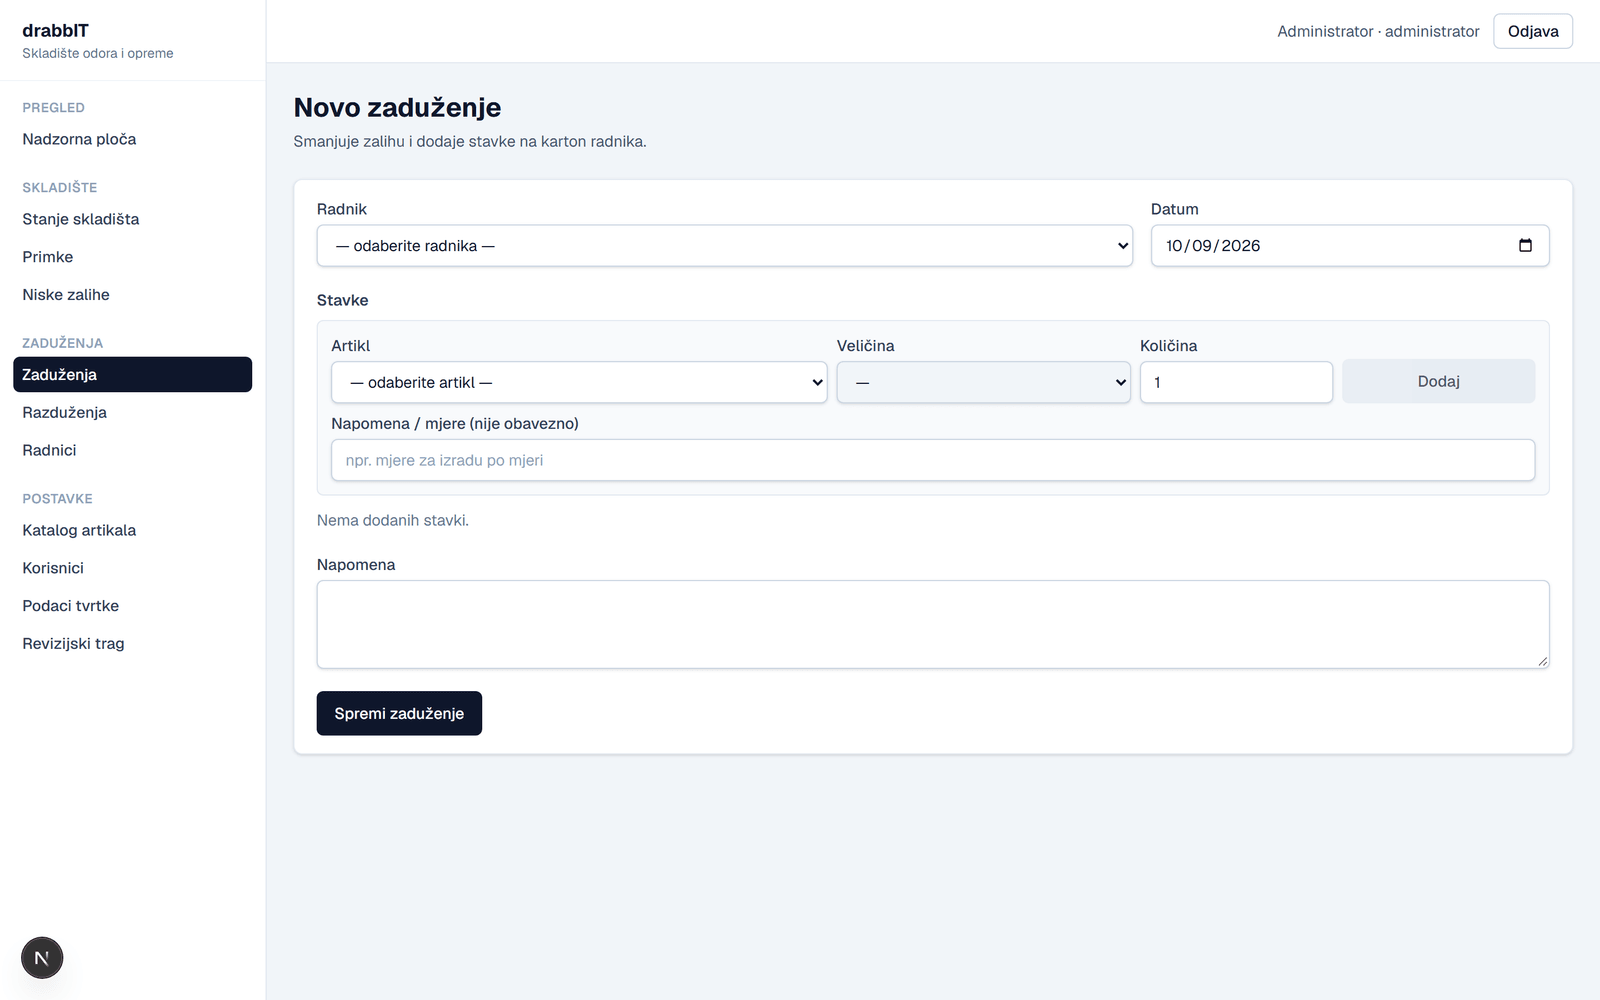The width and height of the screenshot is (1600, 1000).
Task: Log out using Odjava button
Action: tap(1533, 31)
